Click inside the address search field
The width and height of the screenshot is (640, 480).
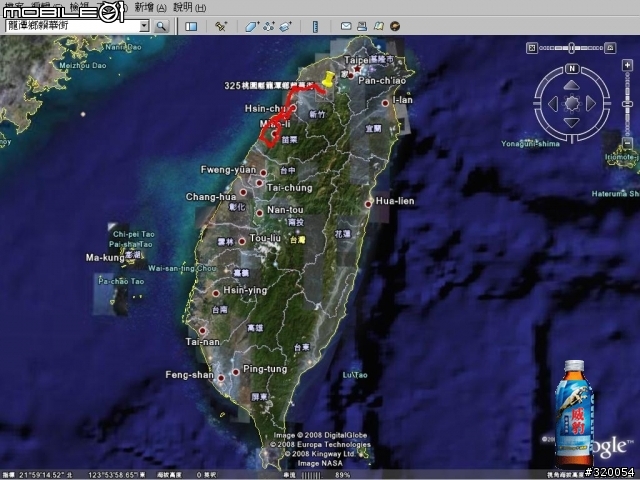[x=72, y=26]
